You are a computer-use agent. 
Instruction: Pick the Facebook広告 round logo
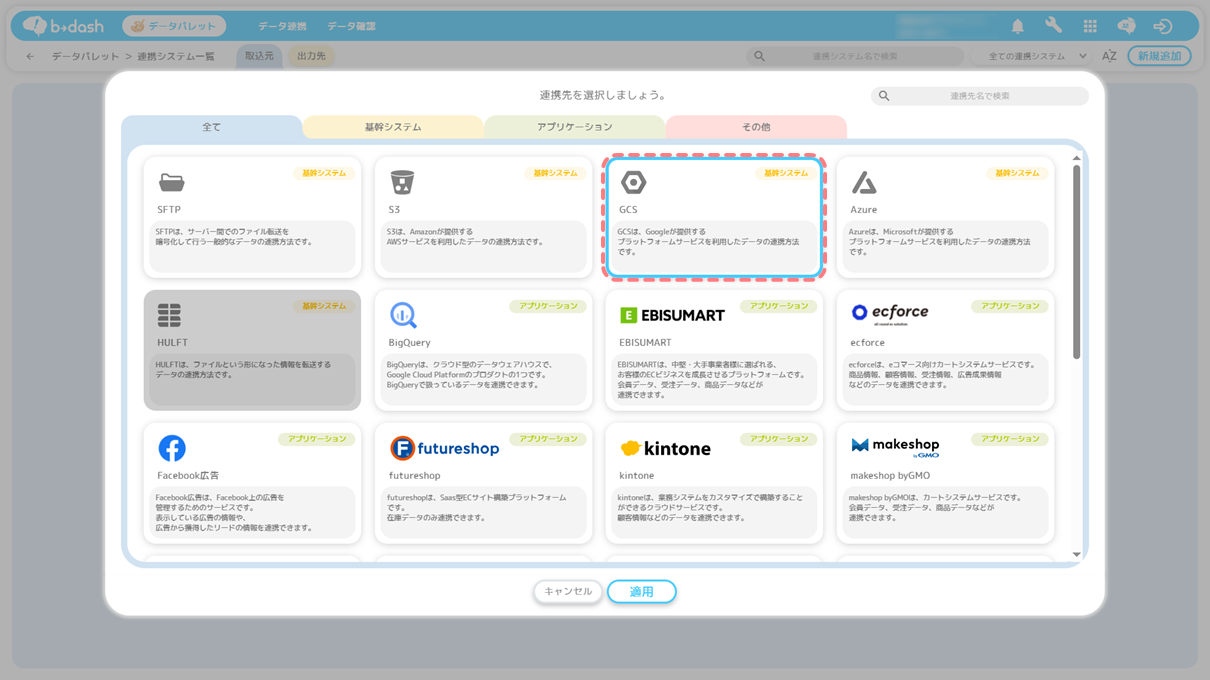click(x=172, y=448)
